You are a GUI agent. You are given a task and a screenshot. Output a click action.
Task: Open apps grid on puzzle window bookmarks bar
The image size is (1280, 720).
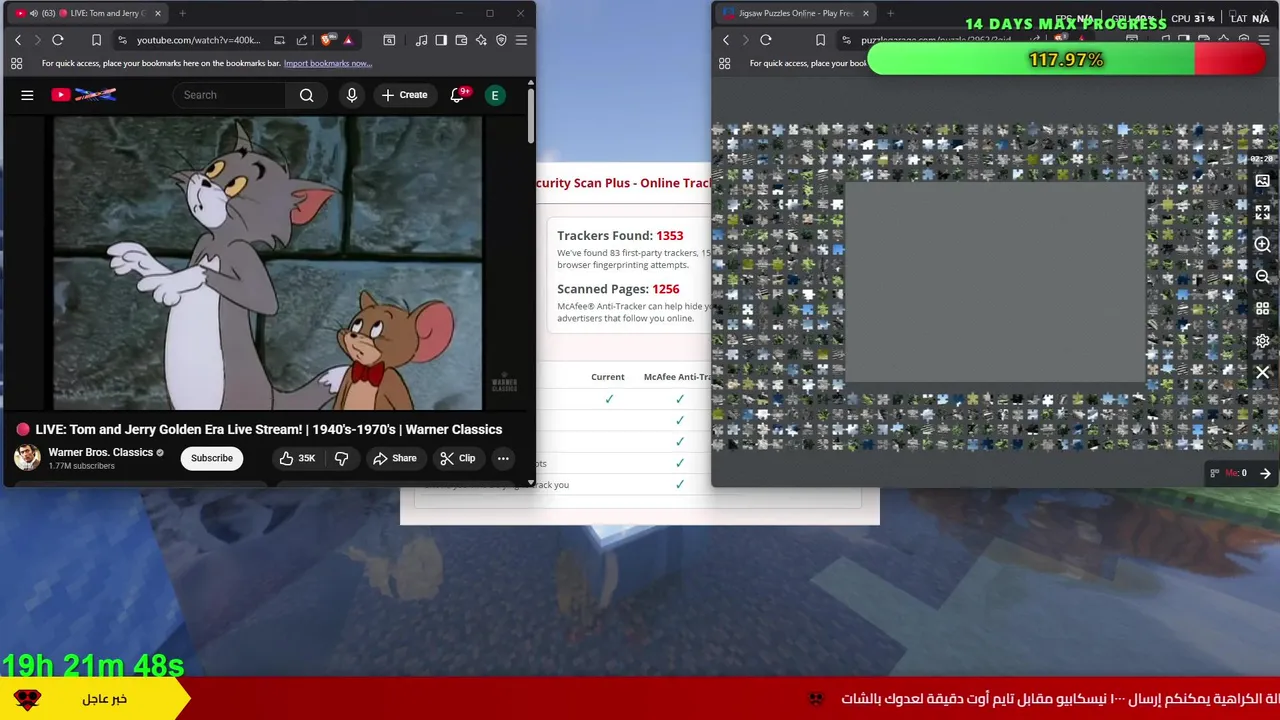tap(725, 63)
